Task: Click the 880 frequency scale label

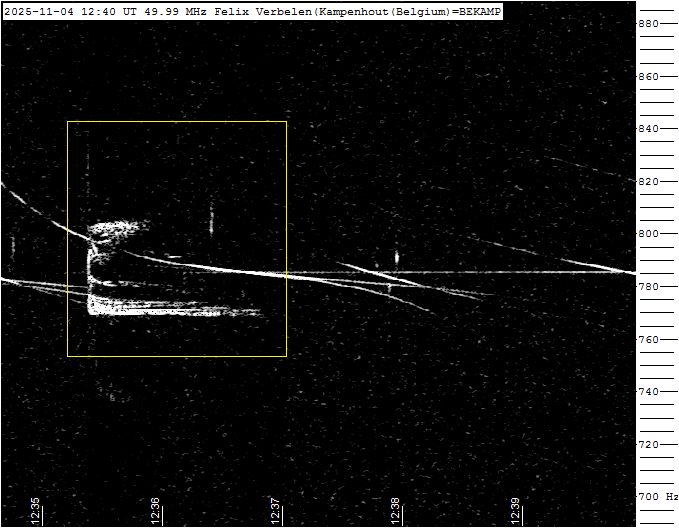Action: (x=649, y=24)
